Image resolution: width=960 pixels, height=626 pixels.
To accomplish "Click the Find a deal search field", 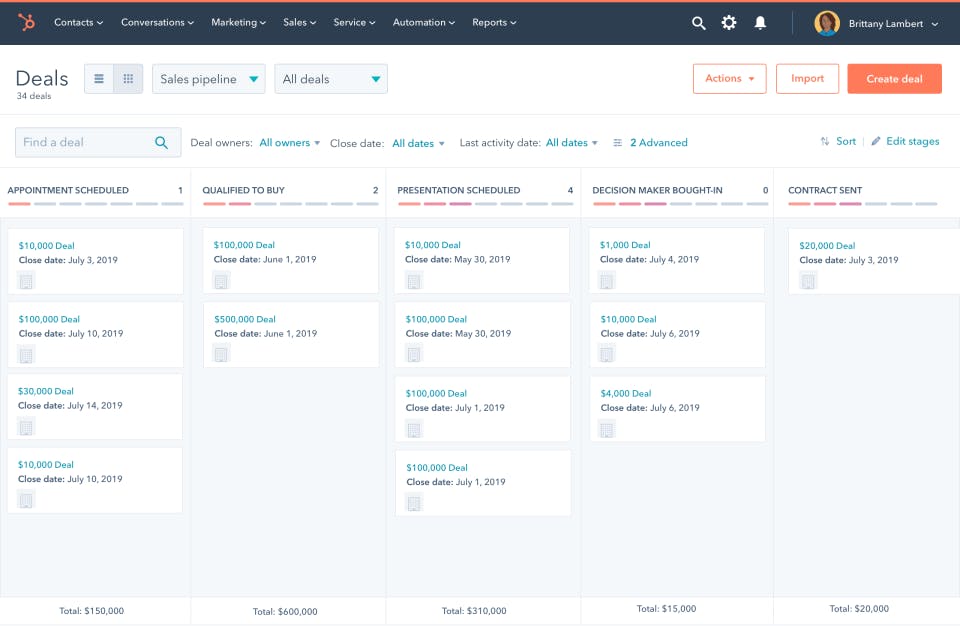I will tap(98, 143).
